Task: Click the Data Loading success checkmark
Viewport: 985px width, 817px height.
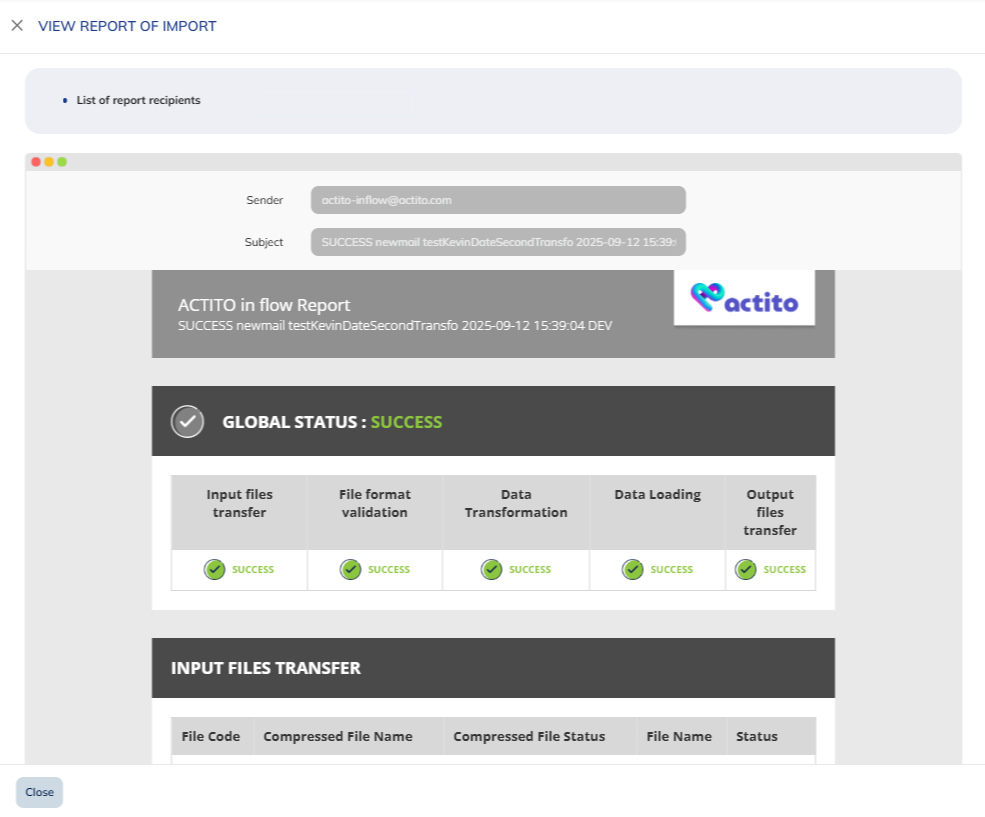Action: [632, 569]
